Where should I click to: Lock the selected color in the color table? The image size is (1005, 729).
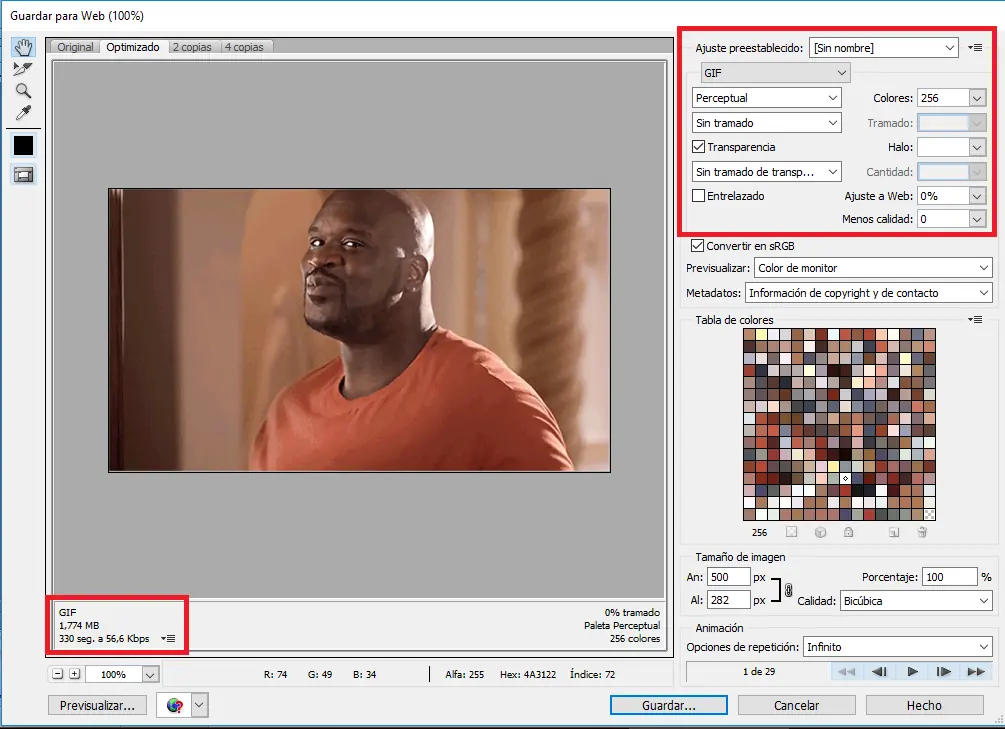pos(848,533)
